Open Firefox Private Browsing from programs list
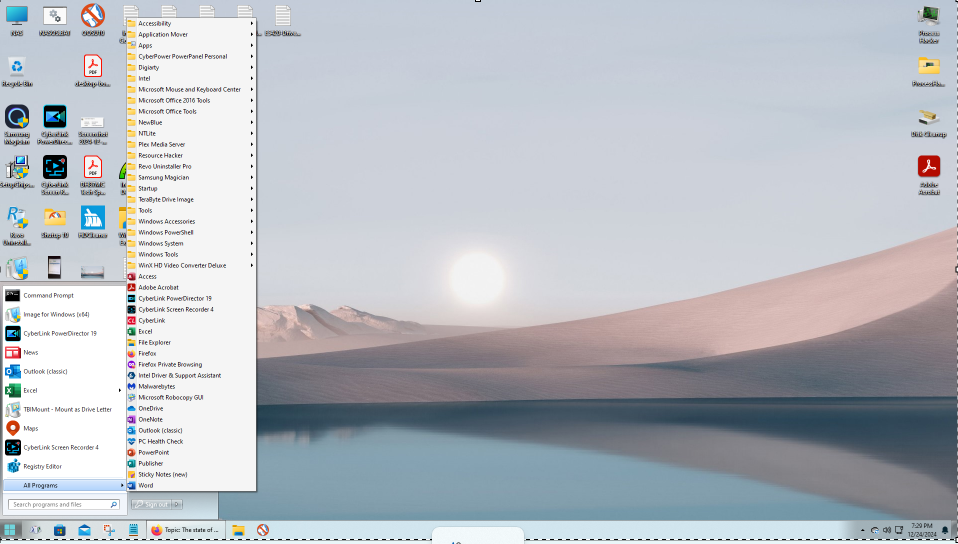Viewport: 958px width, 544px height. click(x=191, y=364)
